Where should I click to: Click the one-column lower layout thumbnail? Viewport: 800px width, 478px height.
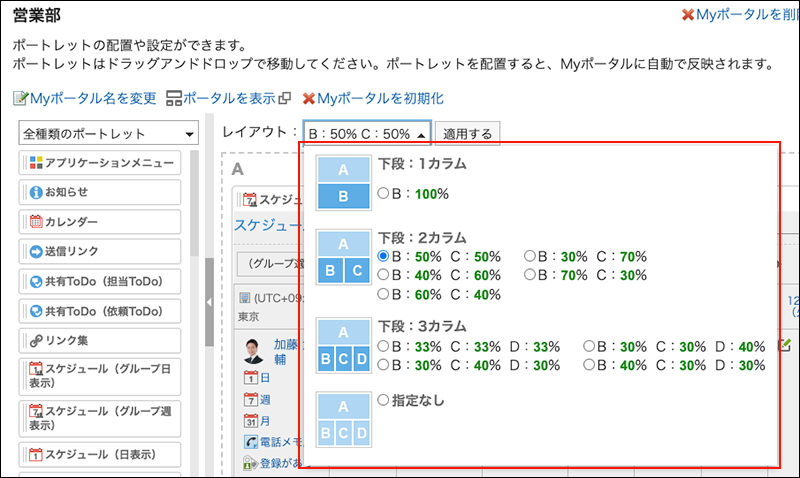pyautogui.click(x=343, y=182)
